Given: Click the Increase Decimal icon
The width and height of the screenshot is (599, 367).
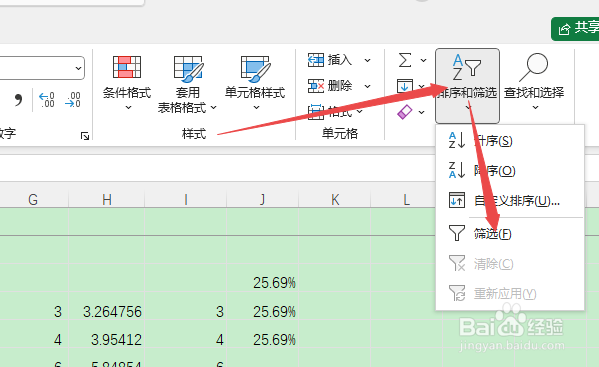Looking at the screenshot, I should [47, 100].
